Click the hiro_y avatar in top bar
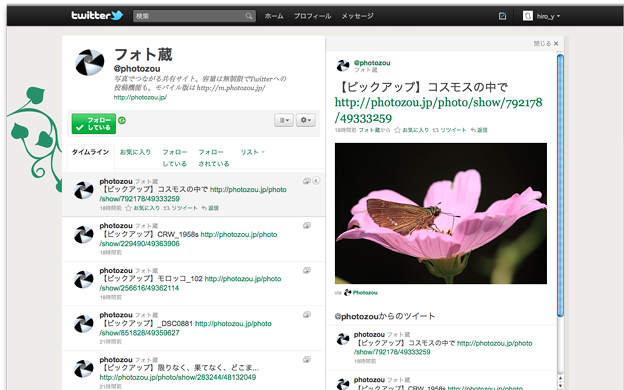624x390 pixels. pos(528,16)
